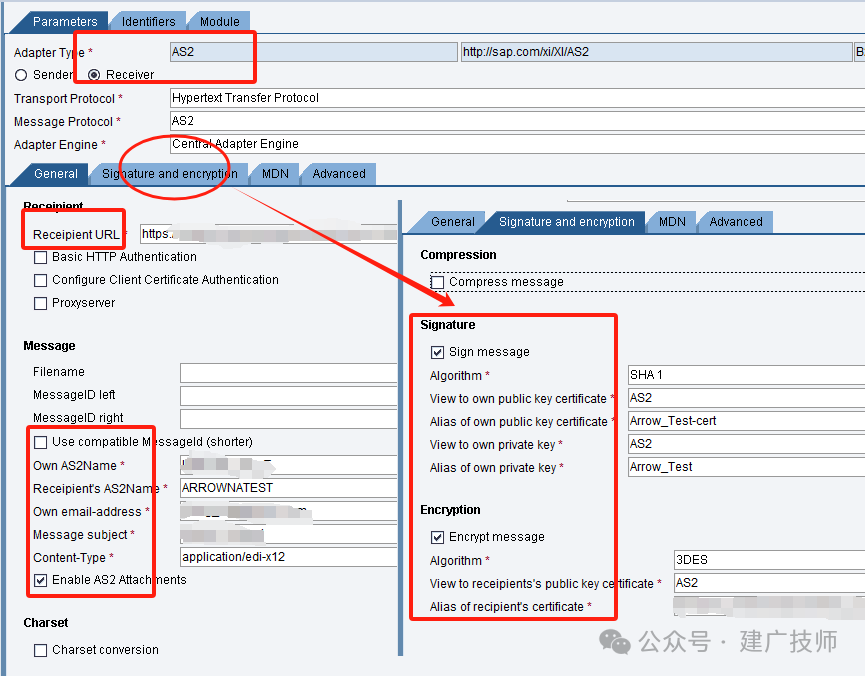Select right panel Signature and encryption tab
The image size is (865, 676).
coord(567,222)
